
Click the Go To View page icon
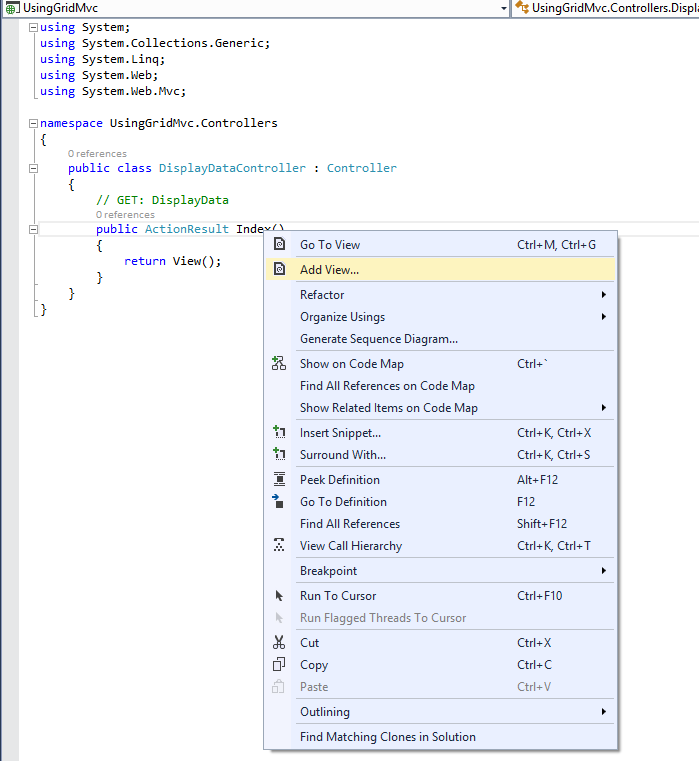[280, 244]
